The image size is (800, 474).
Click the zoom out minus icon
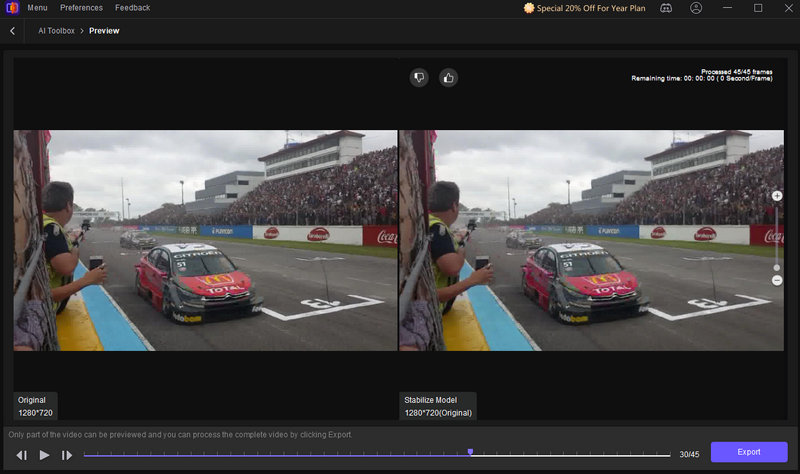tap(777, 280)
